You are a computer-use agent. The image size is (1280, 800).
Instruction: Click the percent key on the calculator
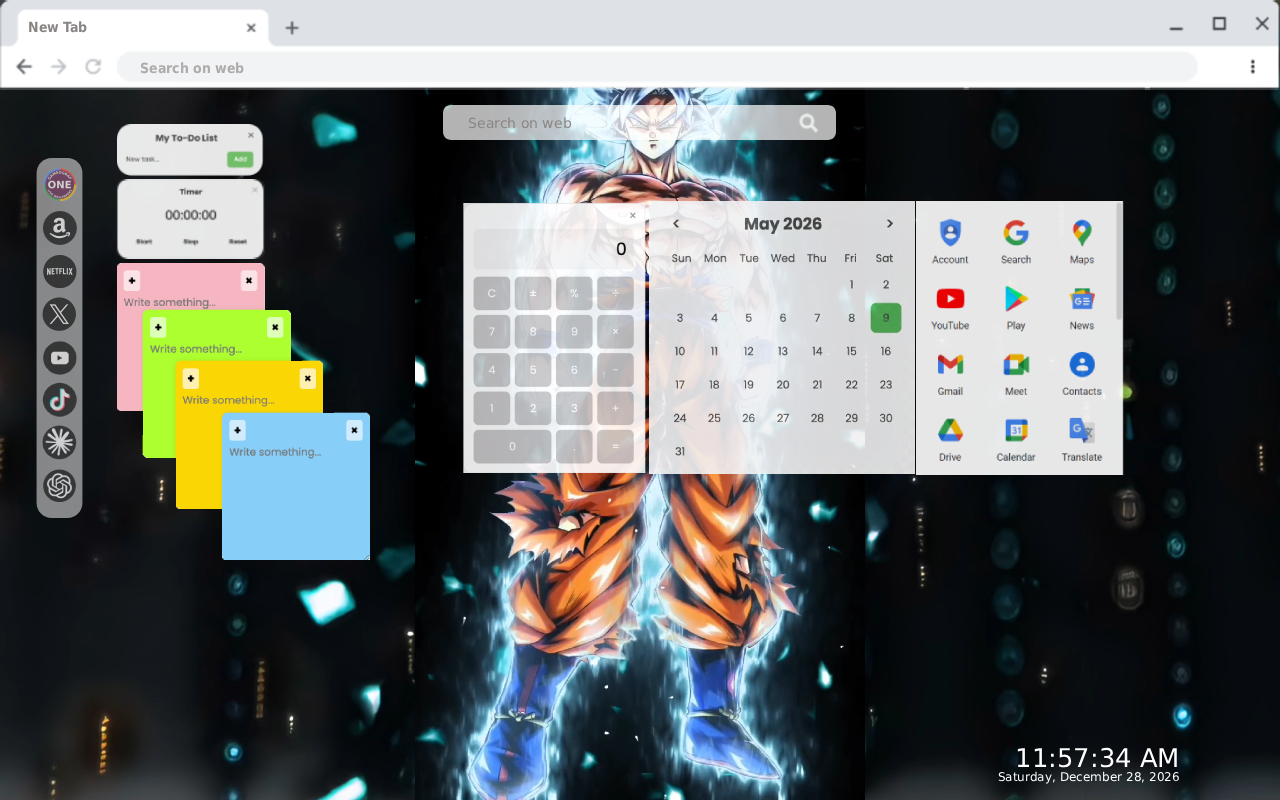click(x=574, y=293)
